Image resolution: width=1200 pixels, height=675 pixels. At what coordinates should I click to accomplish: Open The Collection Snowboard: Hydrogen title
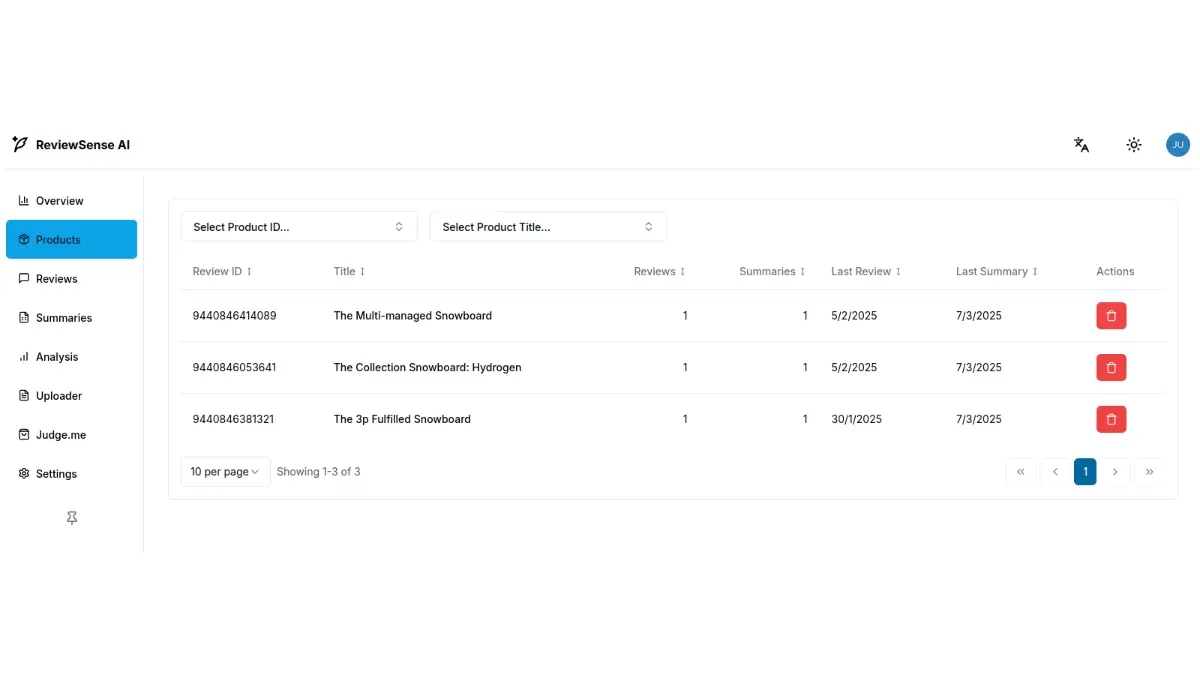click(x=427, y=368)
